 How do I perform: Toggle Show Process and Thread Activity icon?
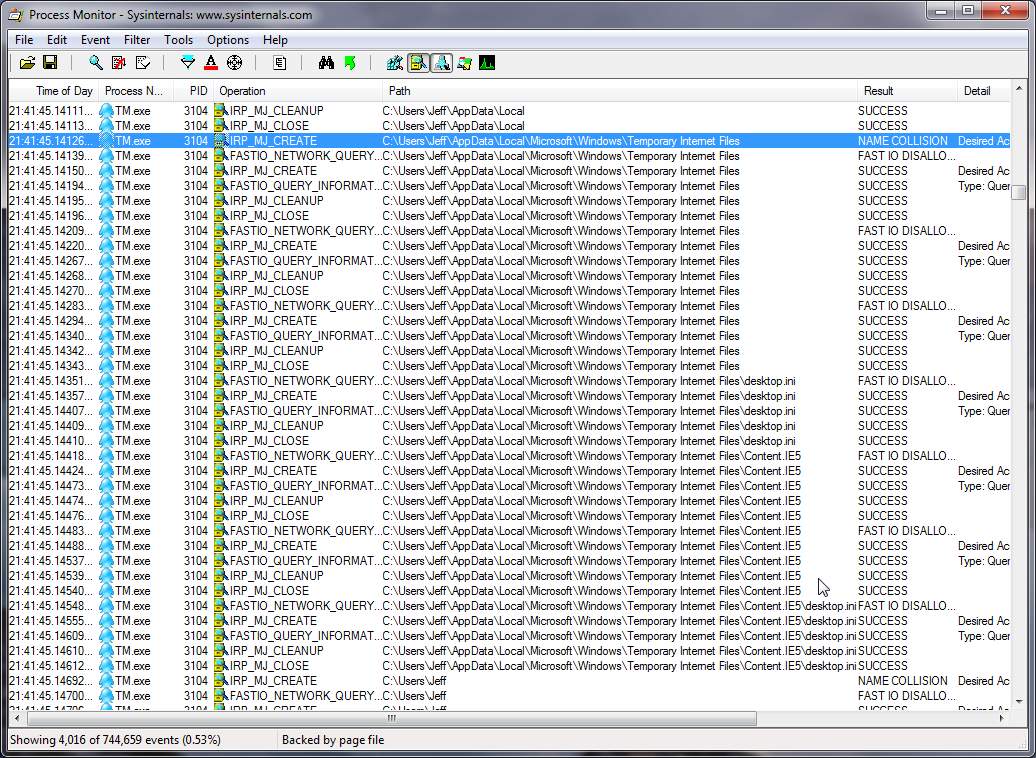[464, 63]
